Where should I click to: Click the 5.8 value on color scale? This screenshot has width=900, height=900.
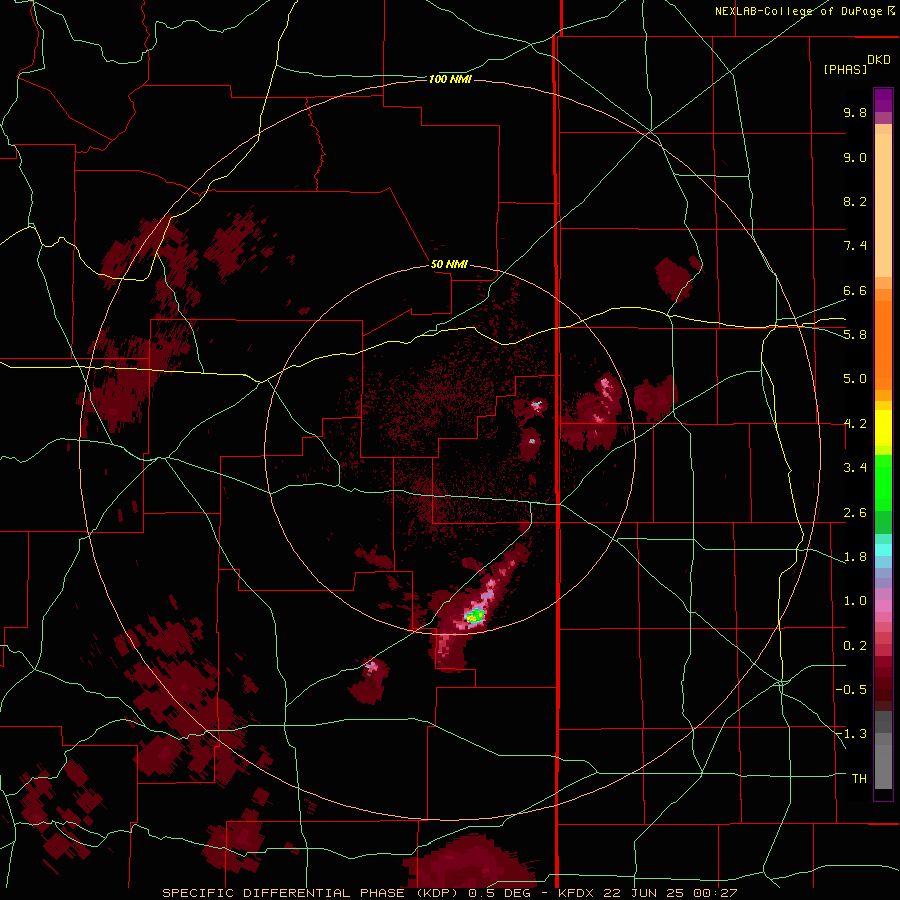tap(855, 335)
